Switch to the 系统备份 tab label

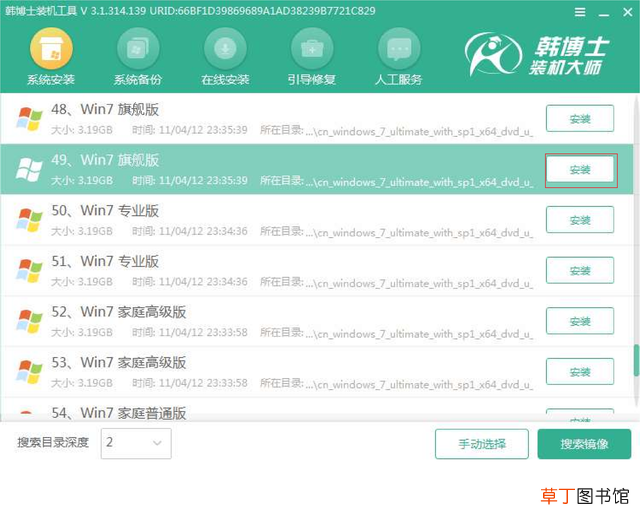pyautogui.click(x=138, y=80)
